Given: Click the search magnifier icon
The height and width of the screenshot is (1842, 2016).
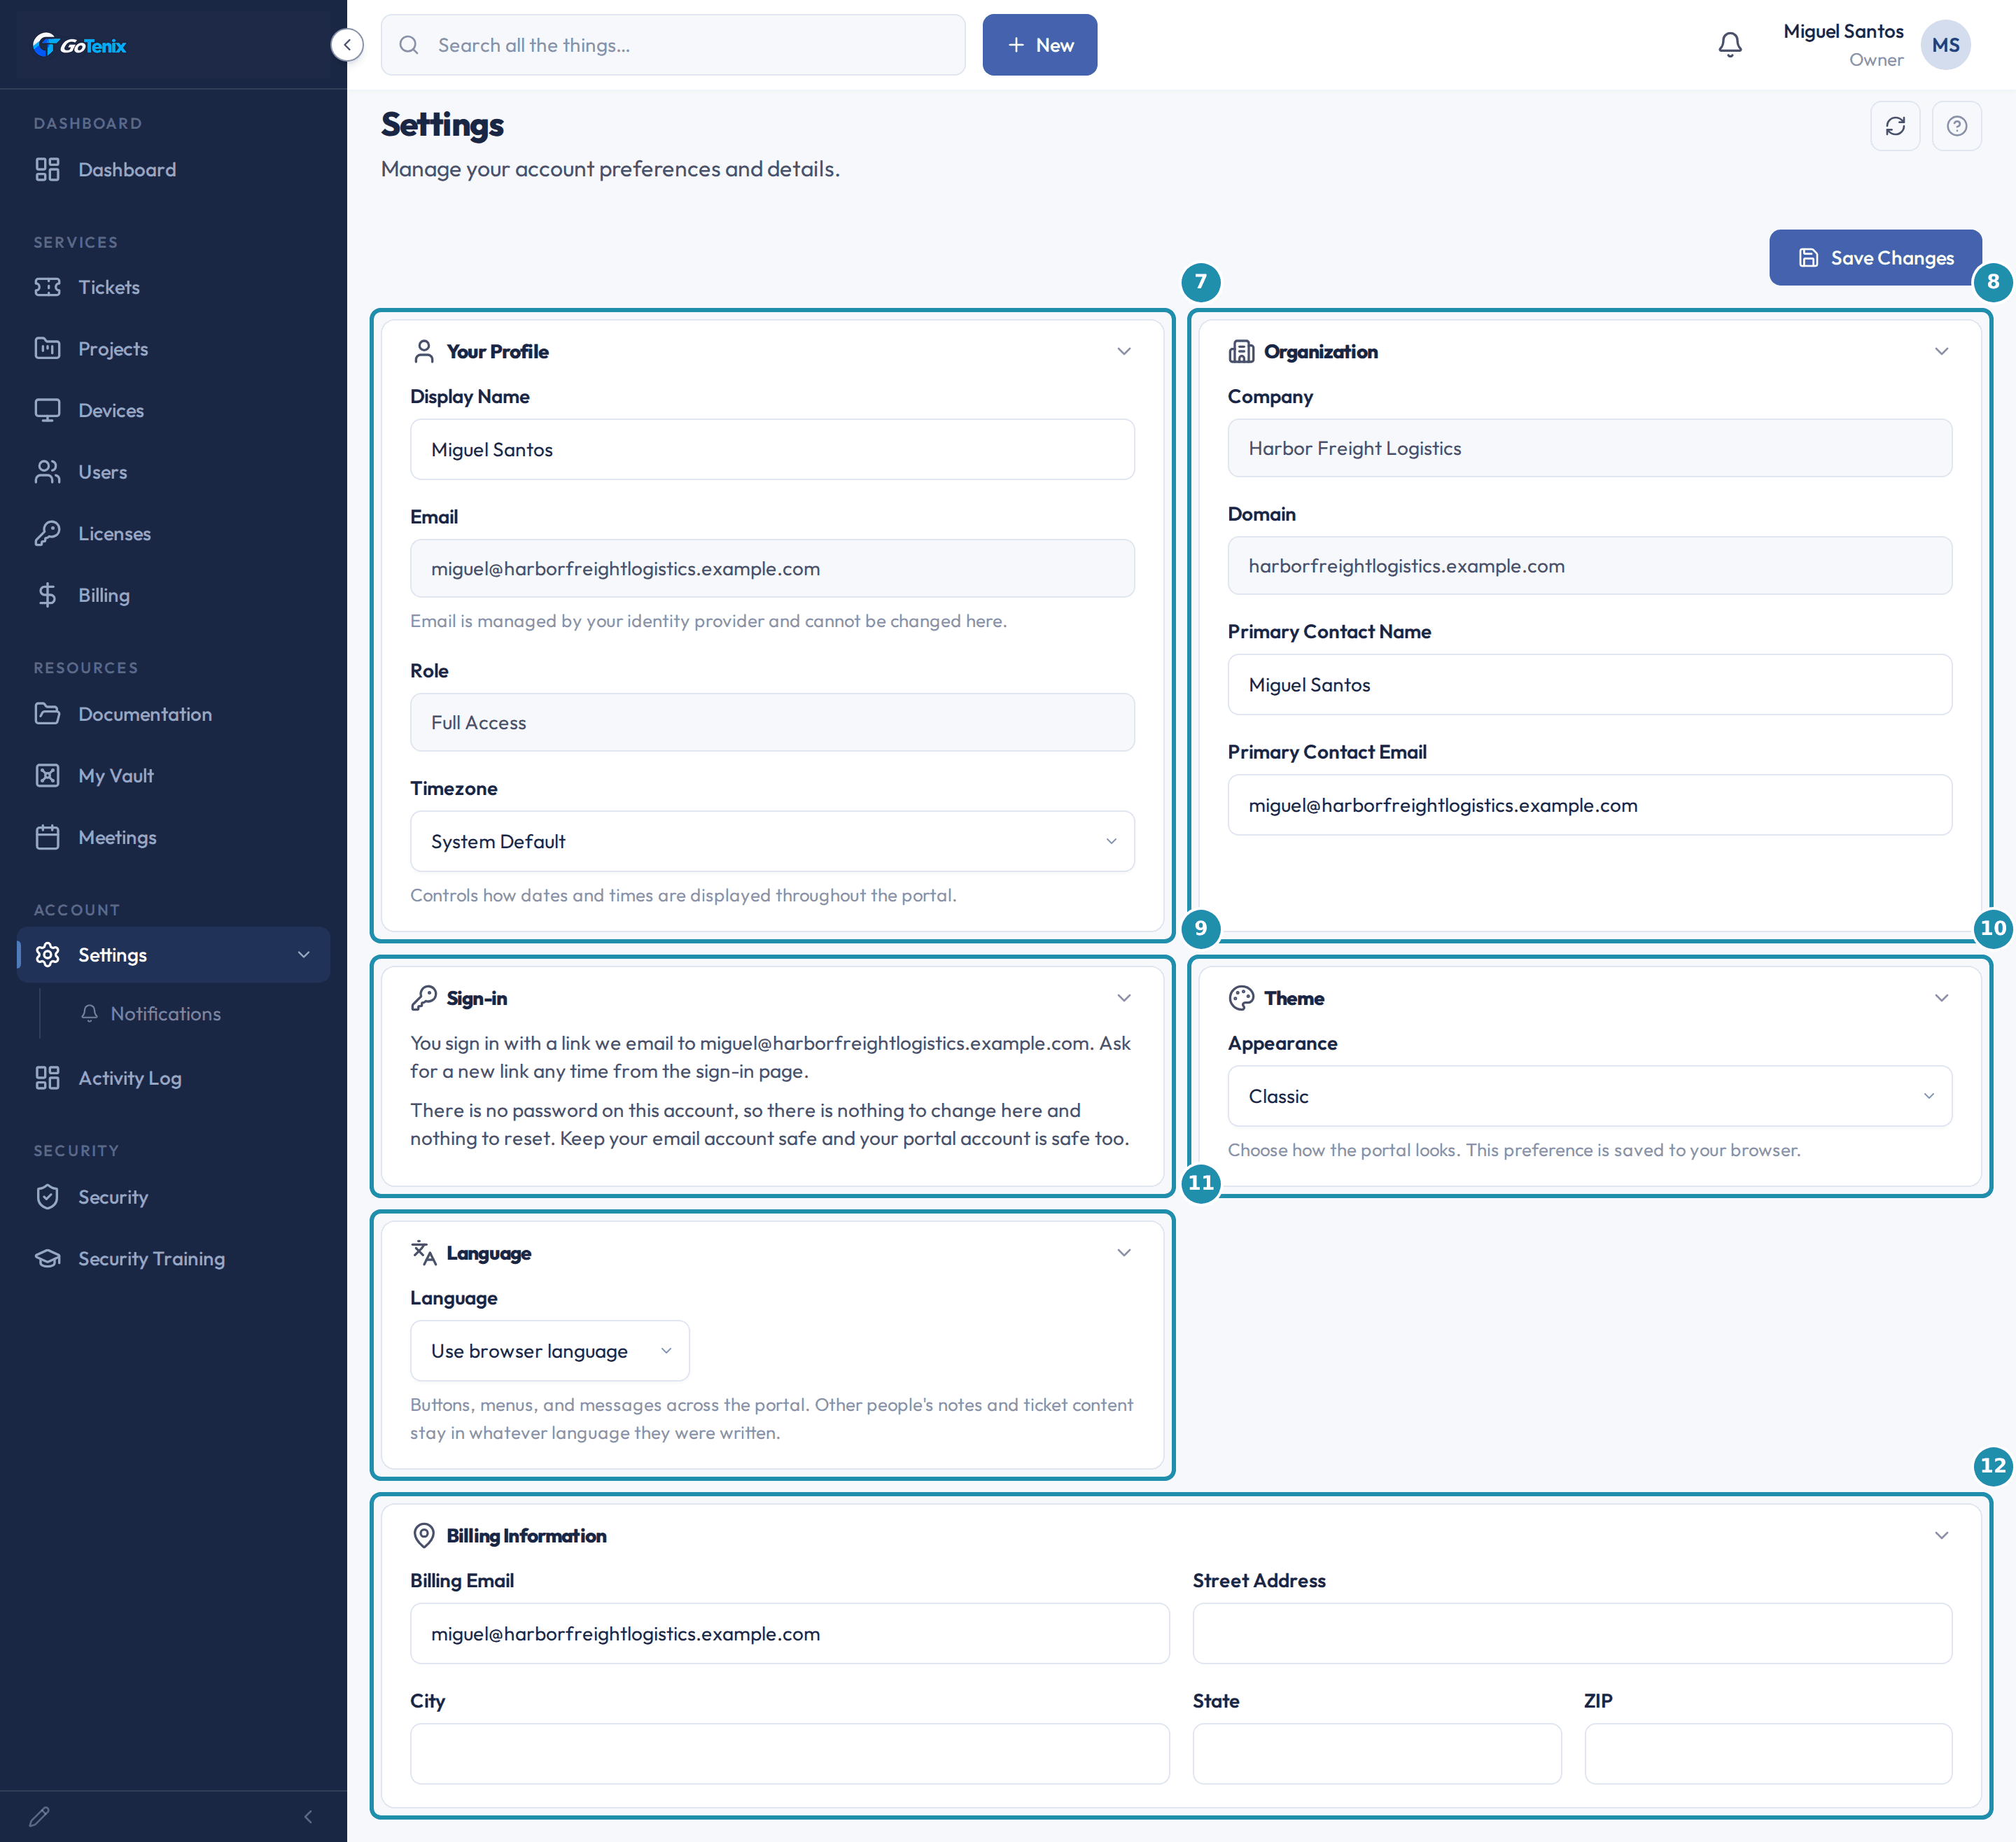Looking at the screenshot, I should [x=409, y=45].
